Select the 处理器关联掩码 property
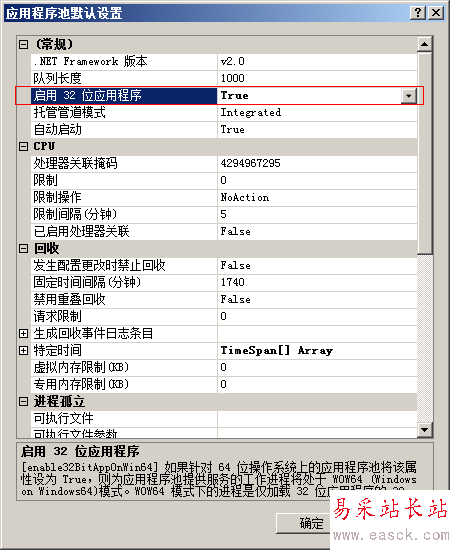Image resolution: width=450 pixels, height=550 pixels. pos(124,163)
